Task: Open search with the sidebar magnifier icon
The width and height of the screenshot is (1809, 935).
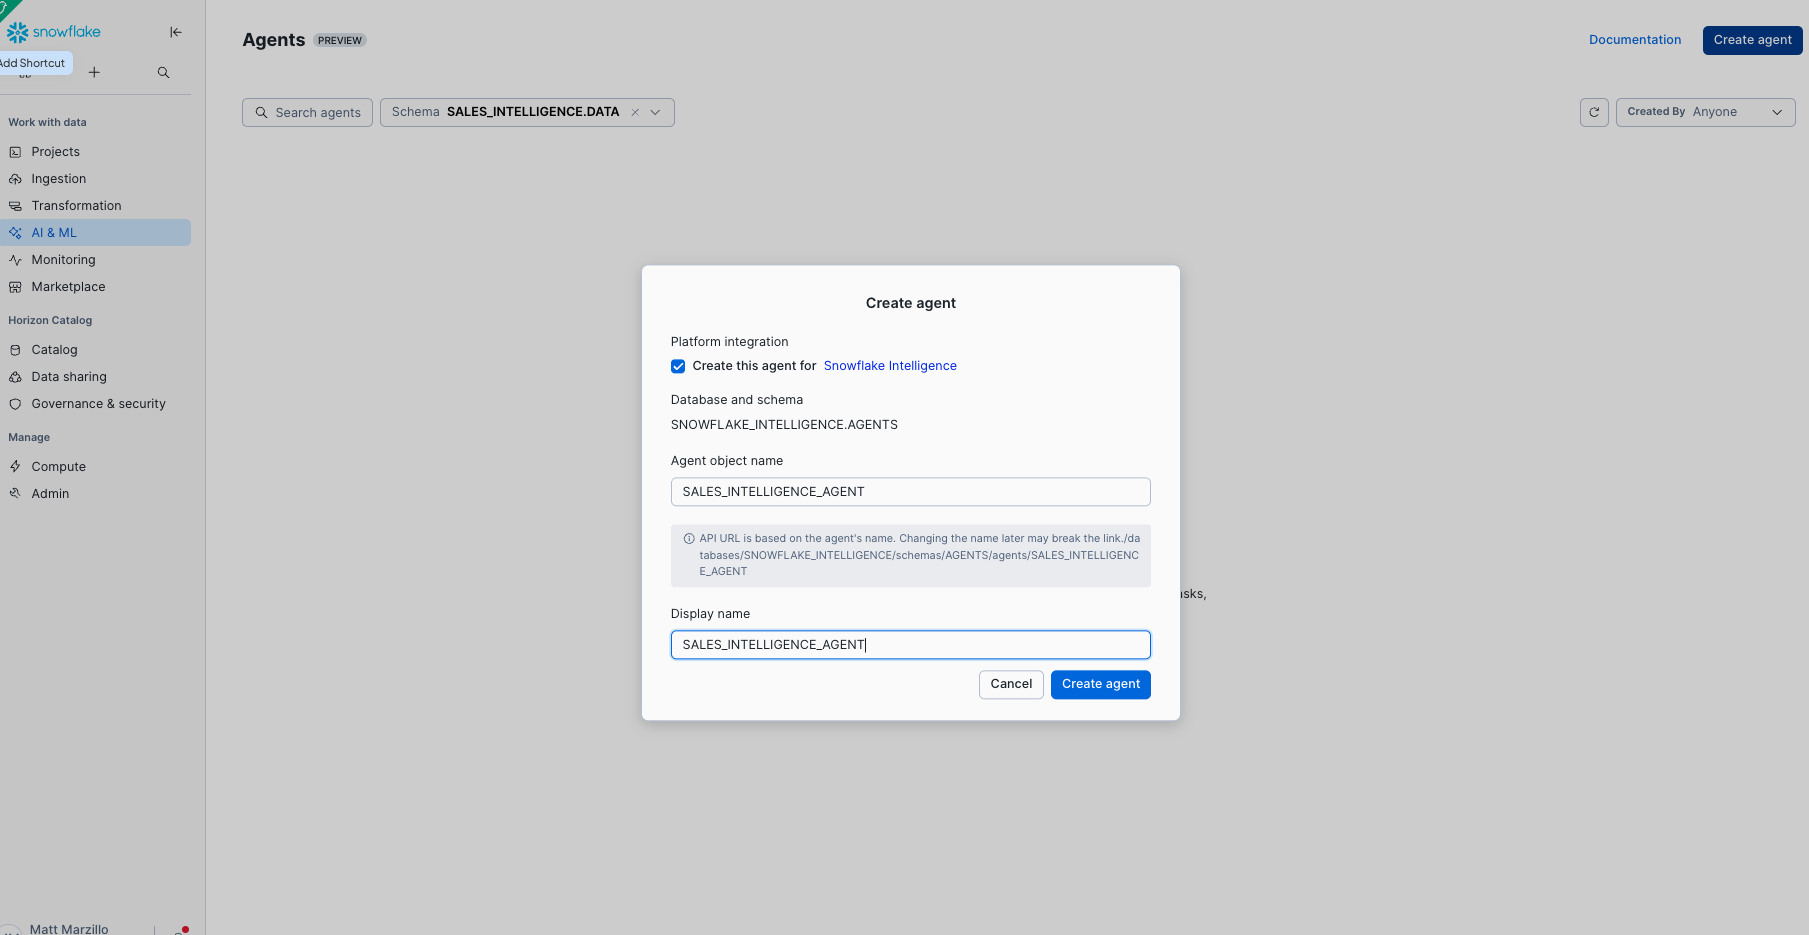Action: tap(163, 72)
